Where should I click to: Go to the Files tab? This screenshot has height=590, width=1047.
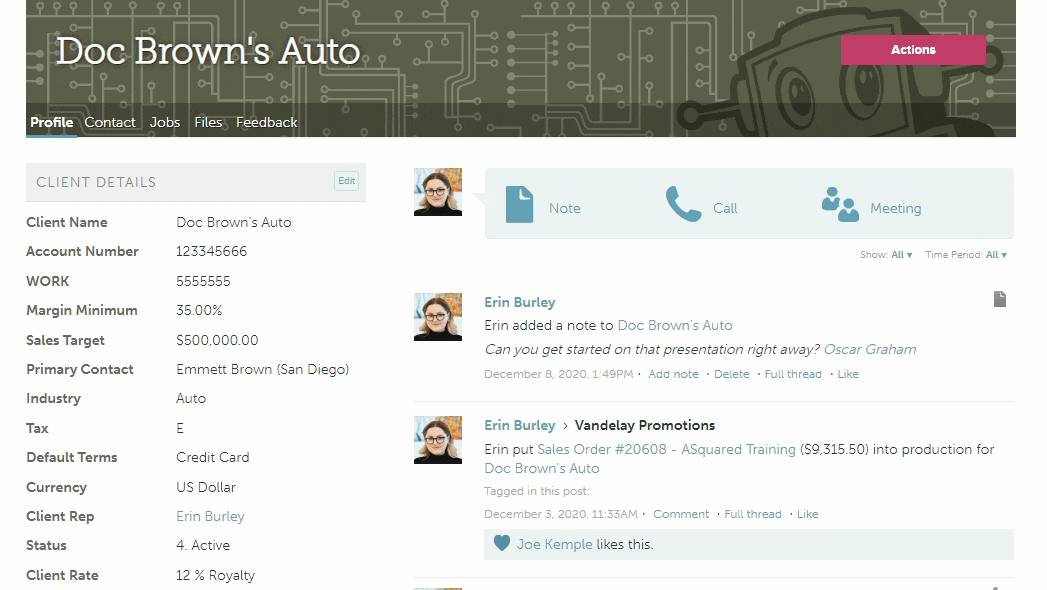point(208,122)
